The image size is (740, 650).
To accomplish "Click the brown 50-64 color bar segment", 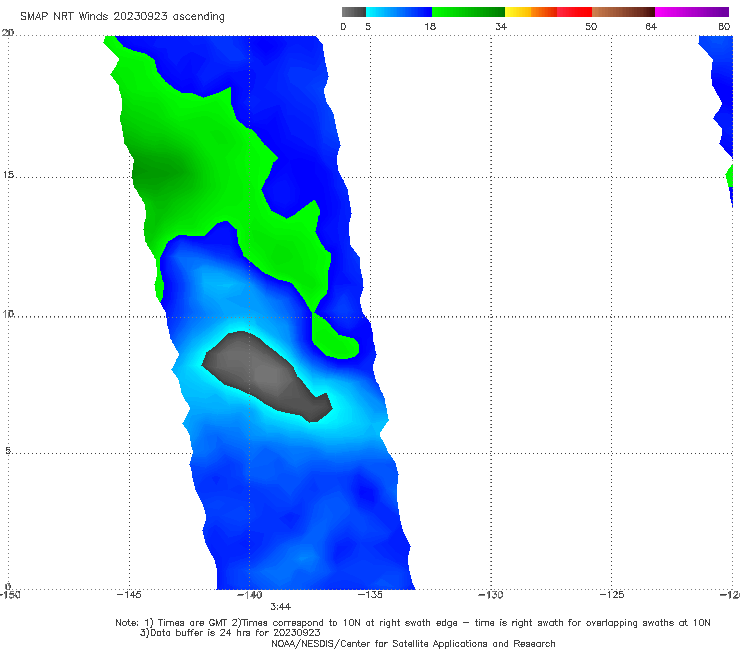I will [623, 12].
